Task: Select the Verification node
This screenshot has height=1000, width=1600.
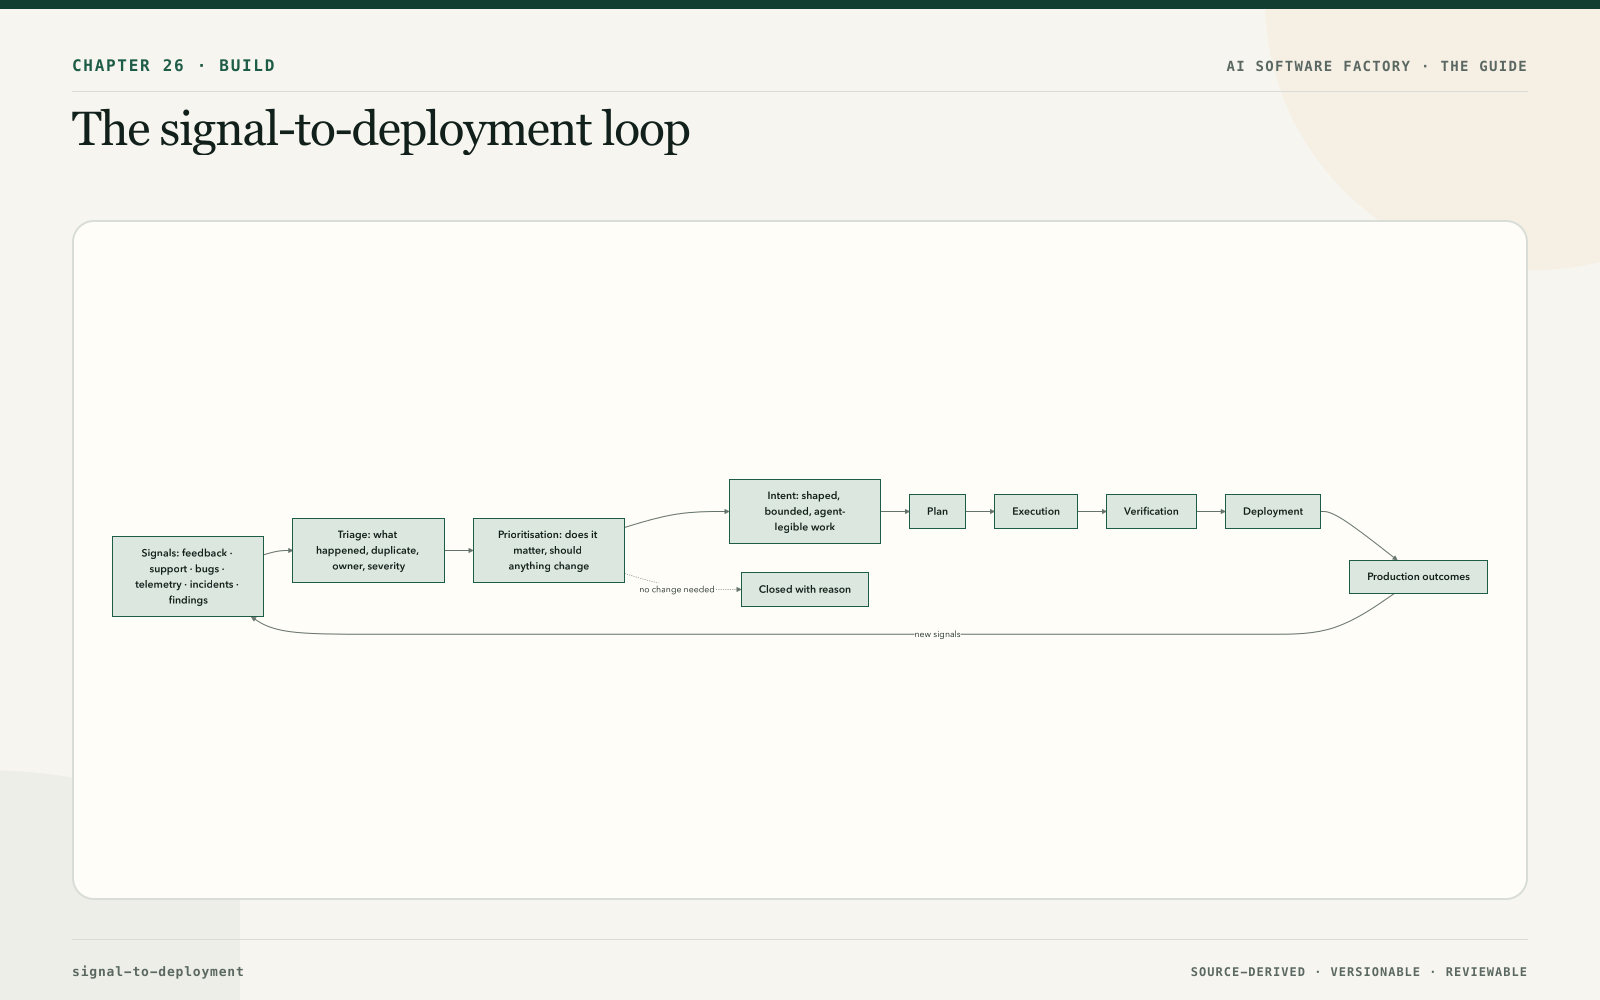Action: tap(1151, 511)
